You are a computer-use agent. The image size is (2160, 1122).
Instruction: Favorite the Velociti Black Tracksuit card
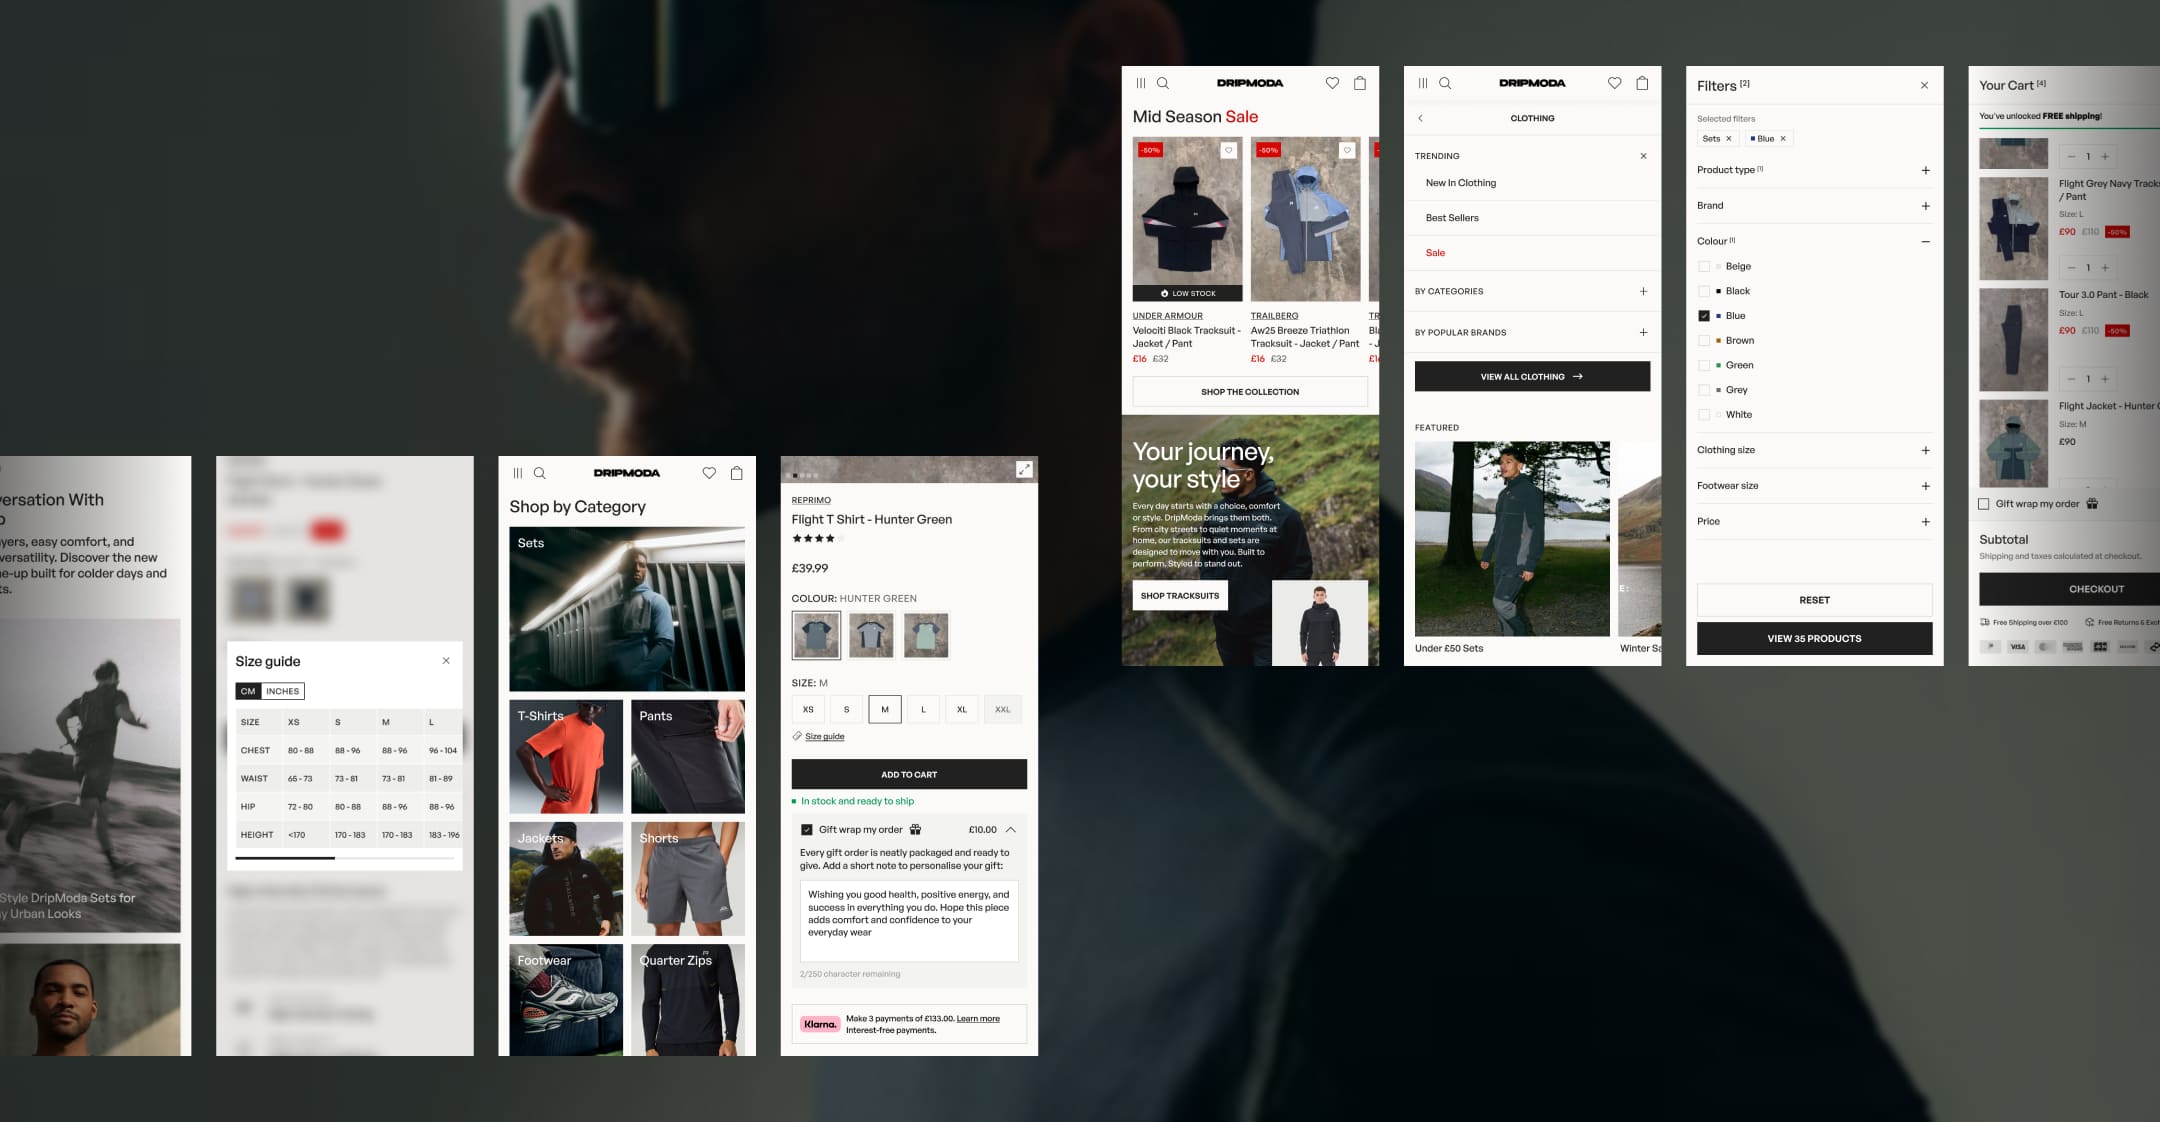click(x=1229, y=150)
